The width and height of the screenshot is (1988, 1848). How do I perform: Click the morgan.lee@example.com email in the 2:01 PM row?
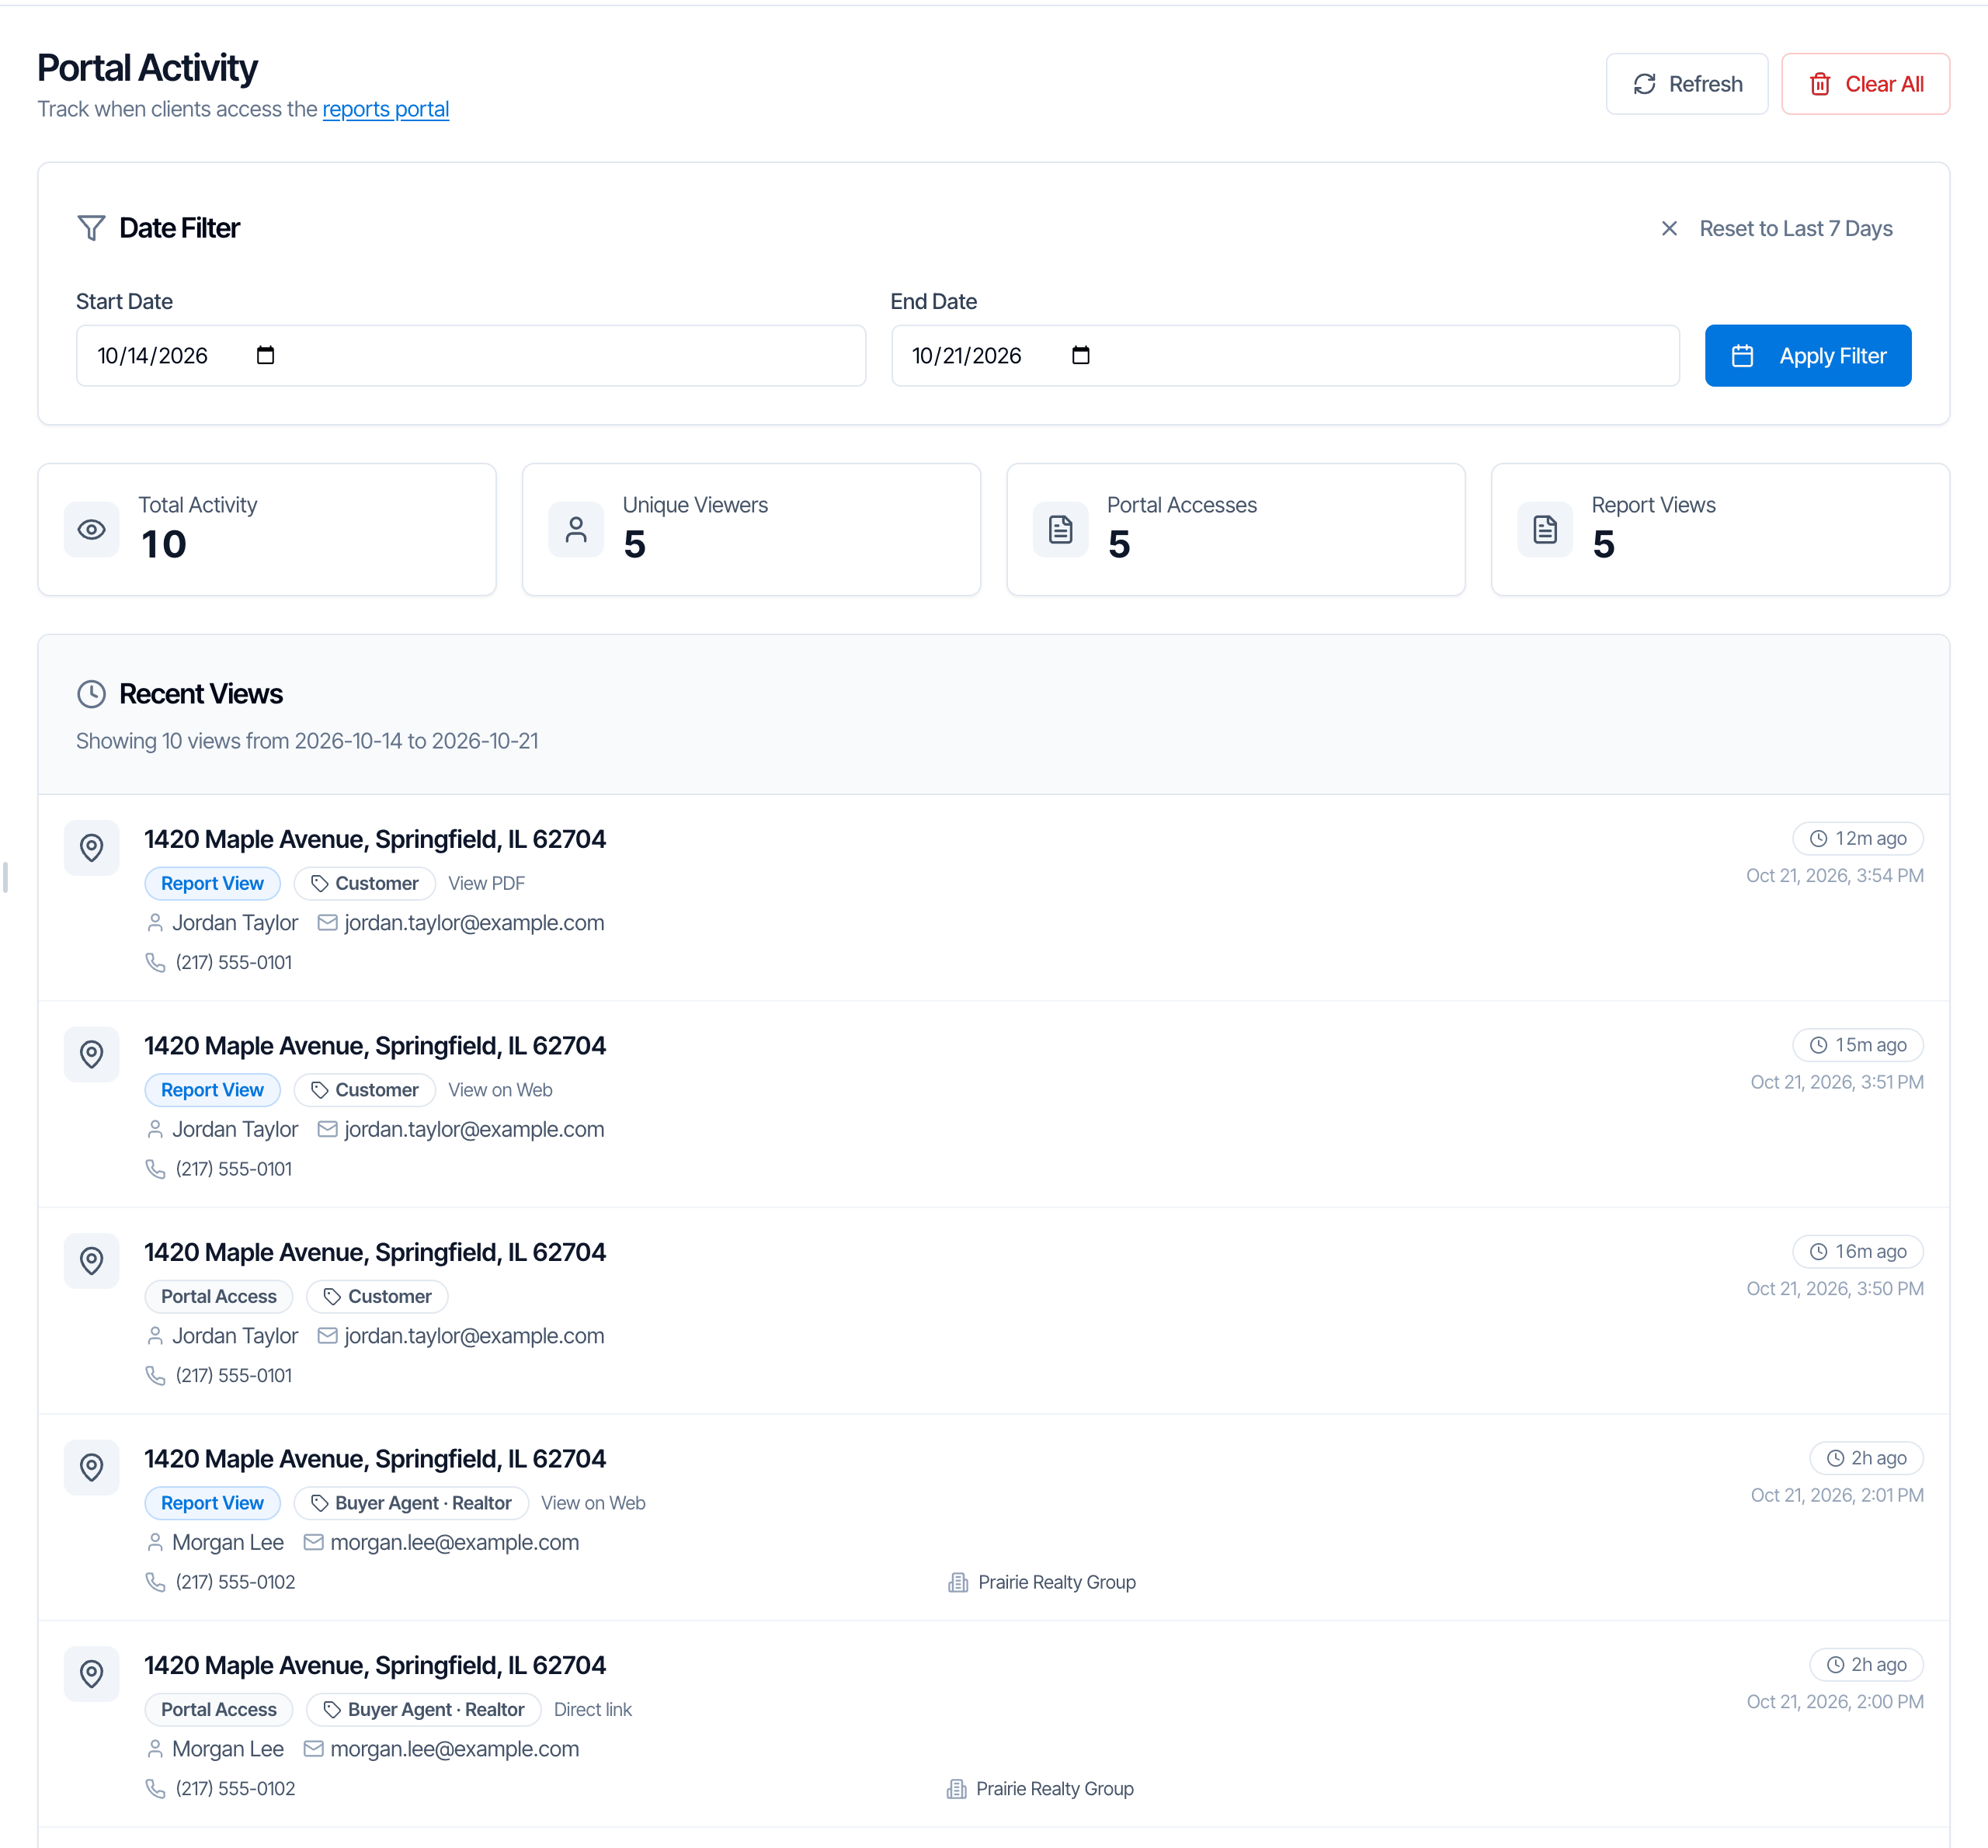click(x=455, y=1543)
